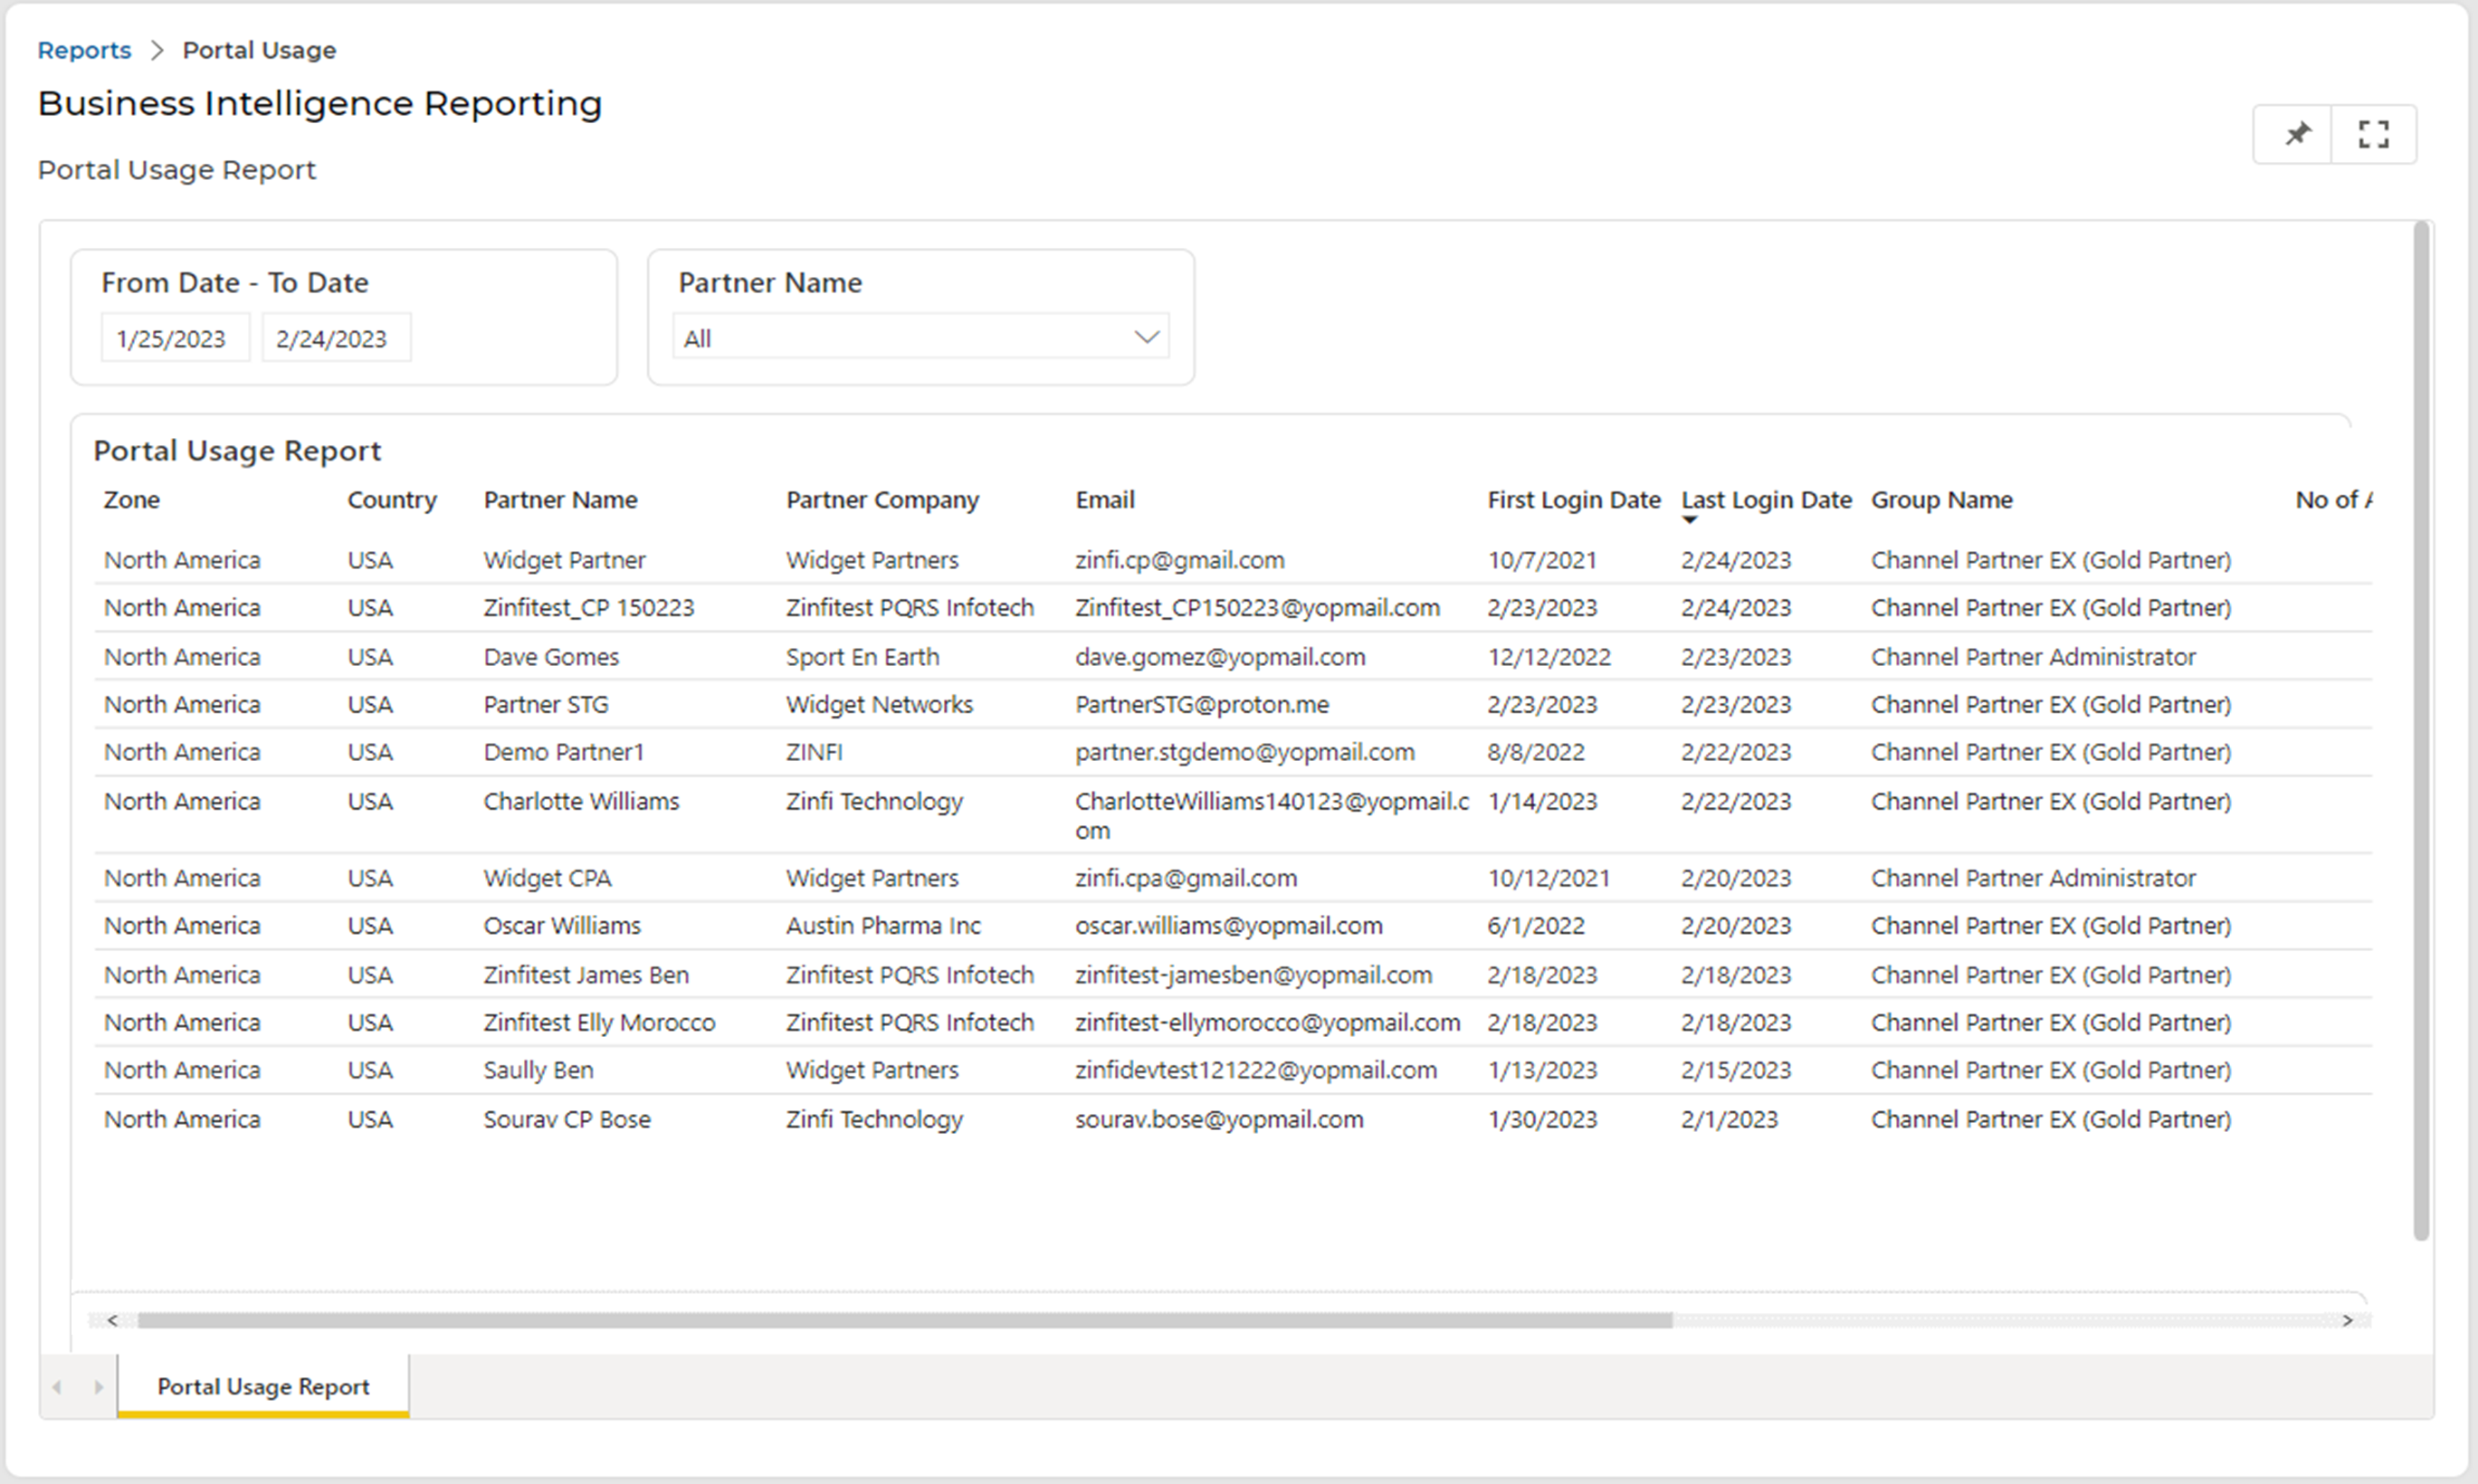The image size is (2478, 1484).
Task: Sort by Partner Company column header
Action: click(882, 500)
